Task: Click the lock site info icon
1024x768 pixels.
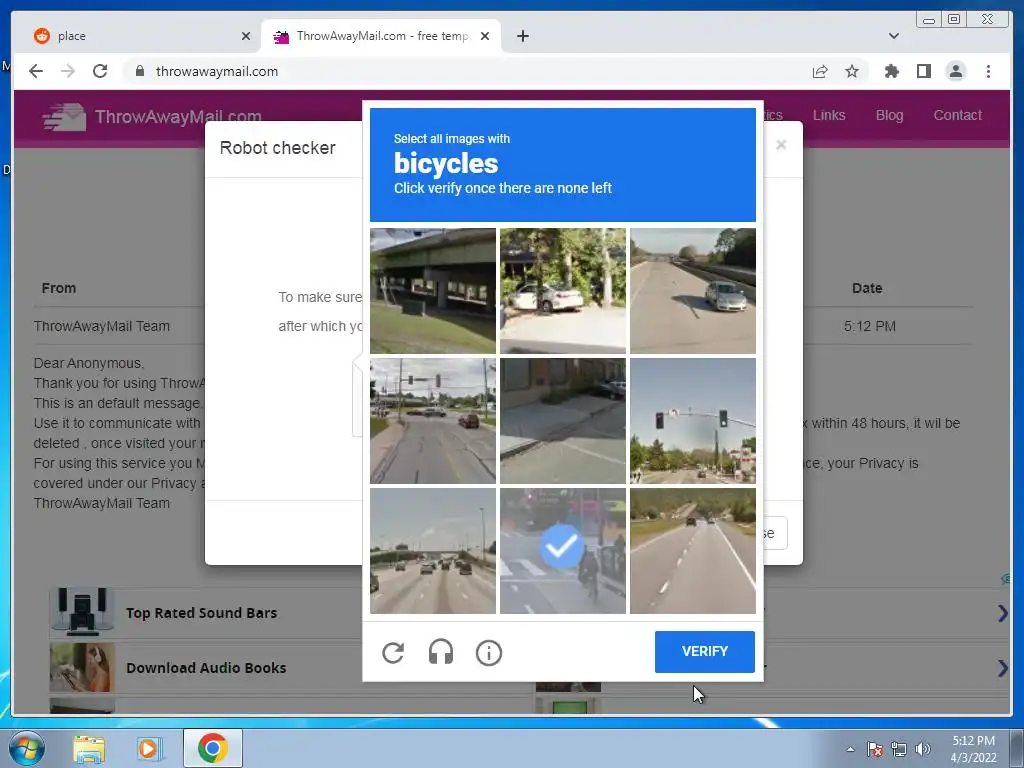Action: click(139, 71)
